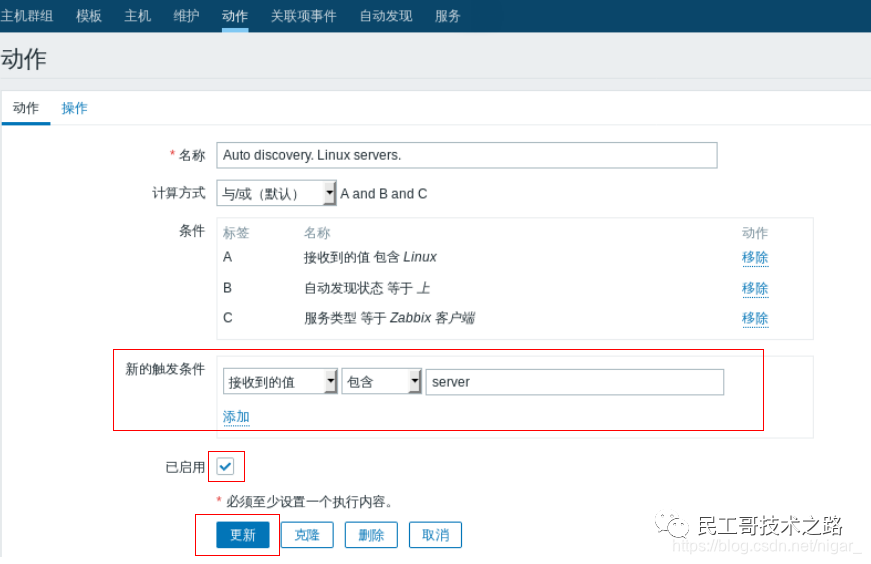Click the 删除 button
The width and height of the screenshot is (871, 564).
pos(371,535)
